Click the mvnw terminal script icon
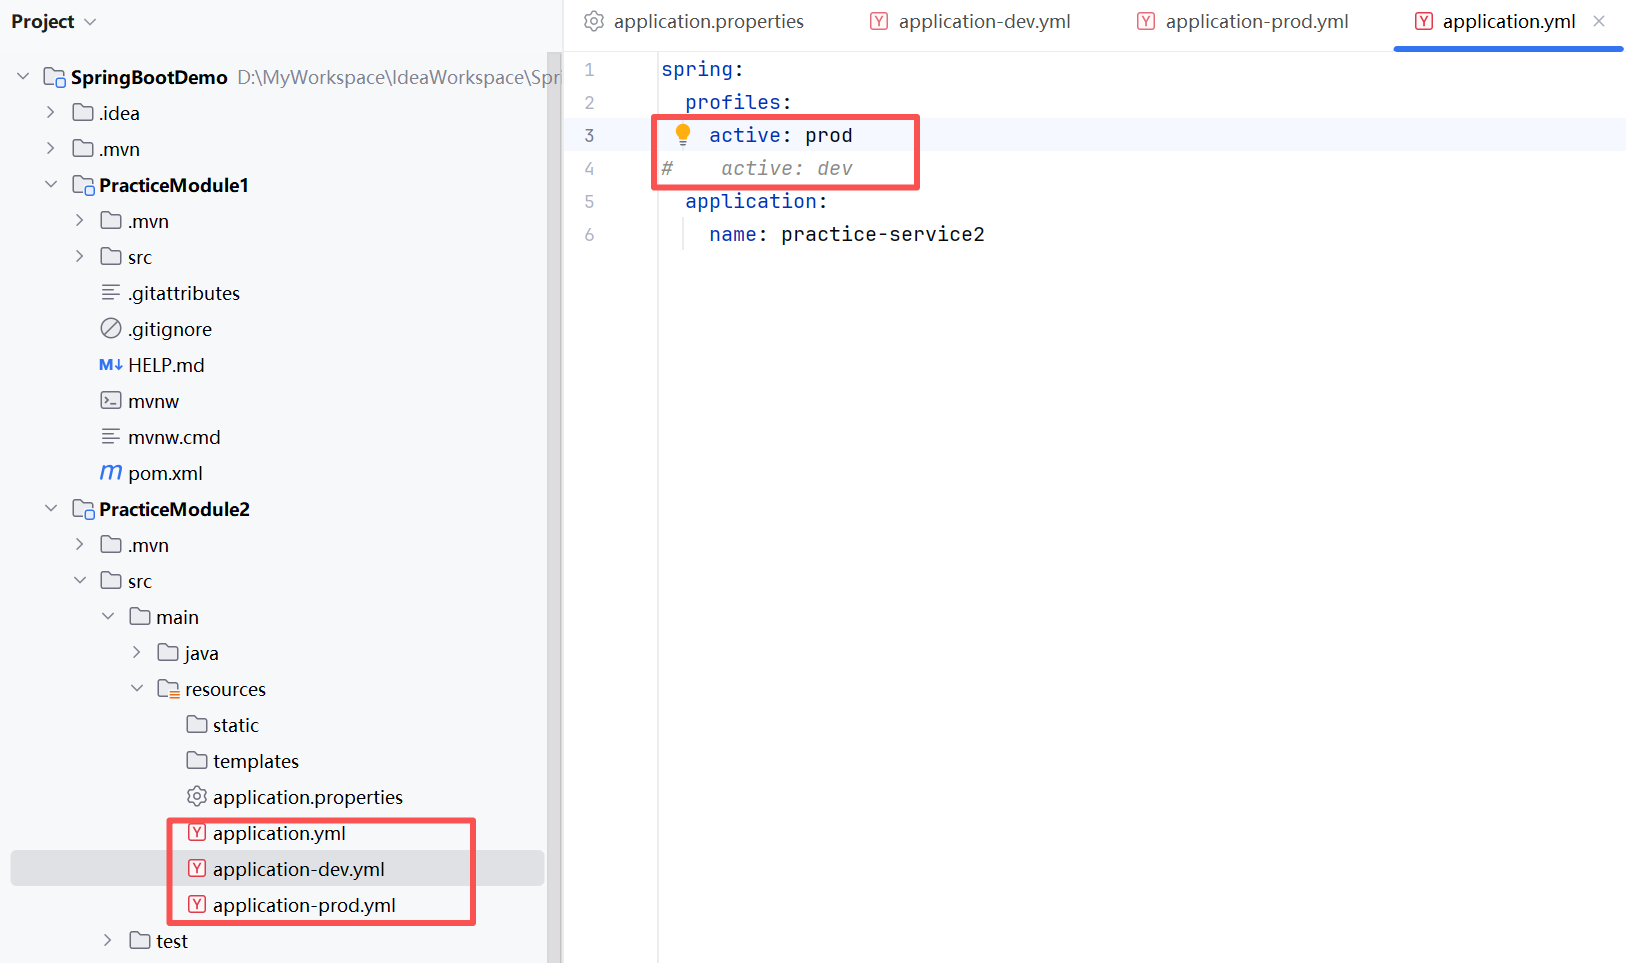The width and height of the screenshot is (1626, 963). point(111,401)
